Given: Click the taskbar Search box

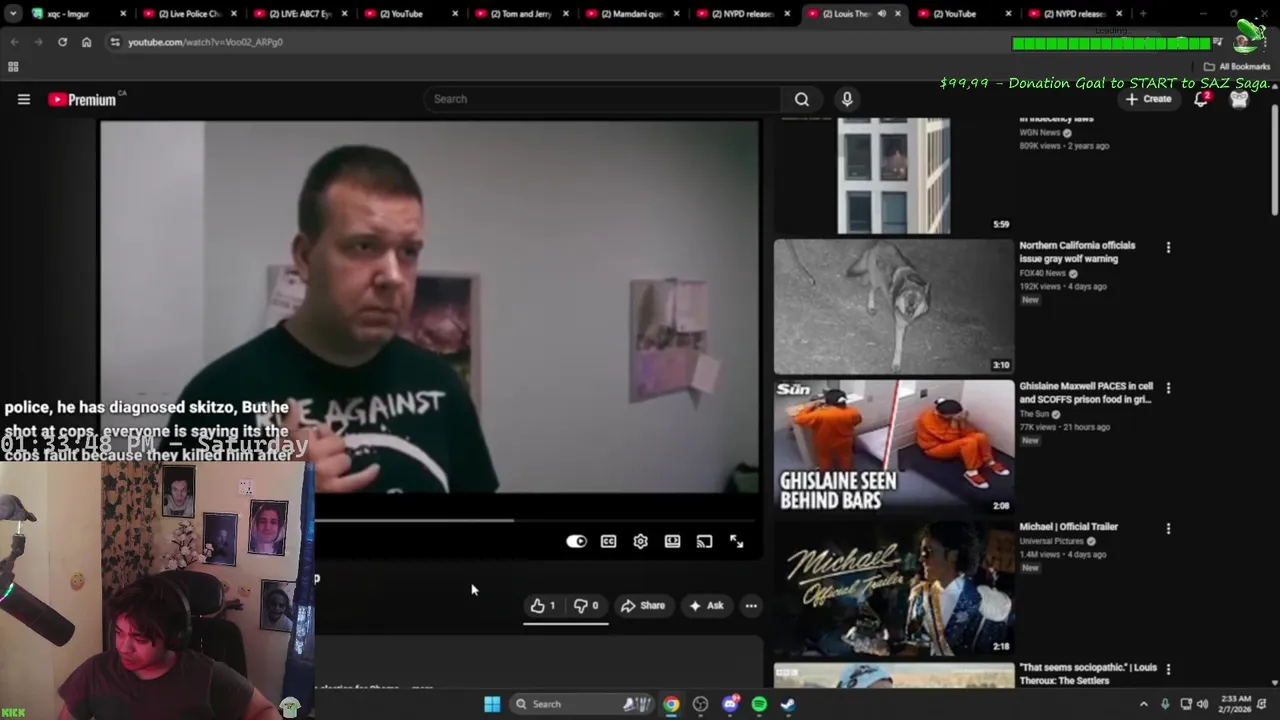Looking at the screenshot, I should point(583,704).
